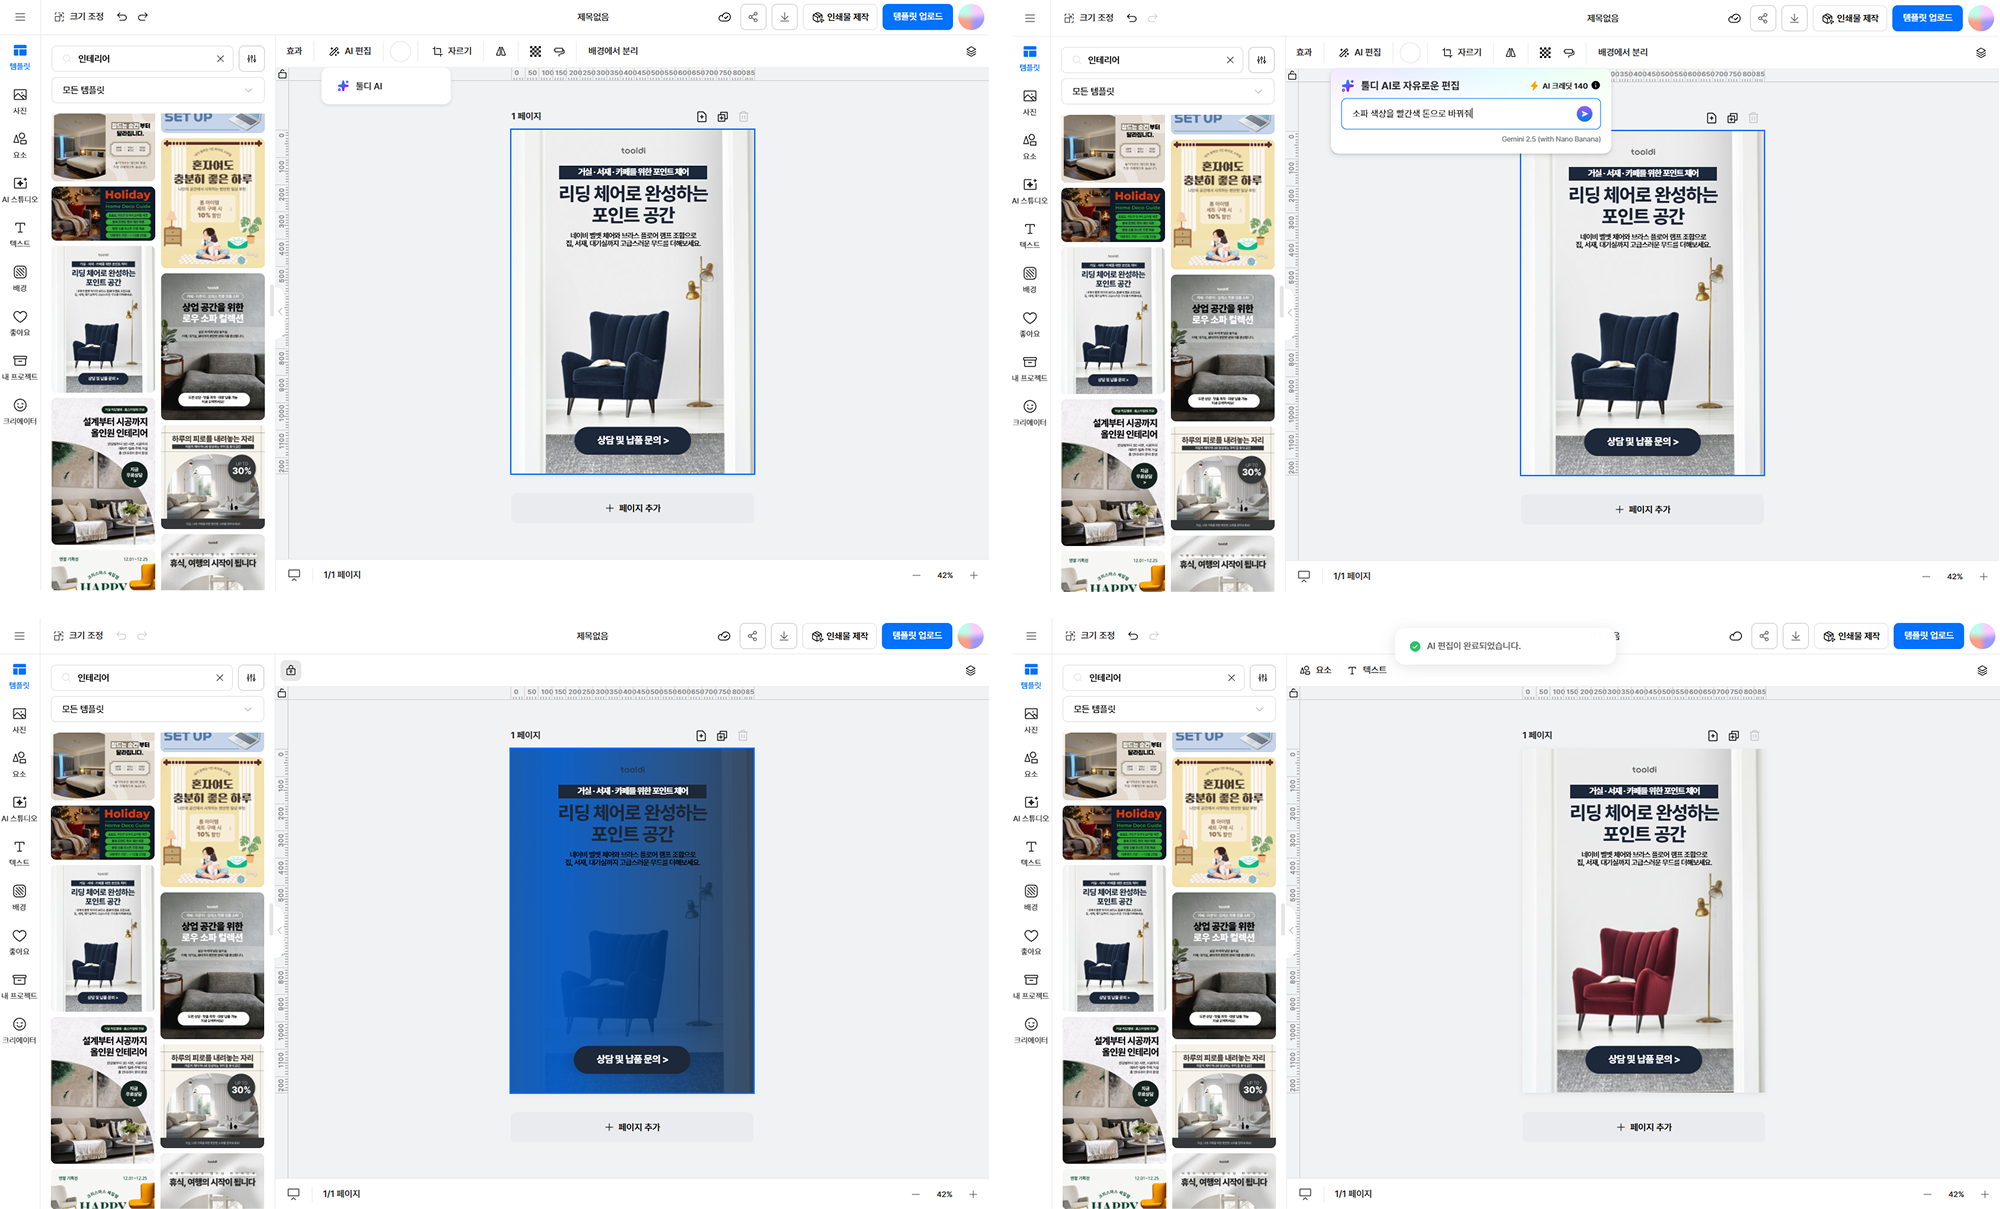Open 텍스트 tab in bottom-right panel toolbar
The image size is (2000, 1209).
pyautogui.click(x=1367, y=670)
